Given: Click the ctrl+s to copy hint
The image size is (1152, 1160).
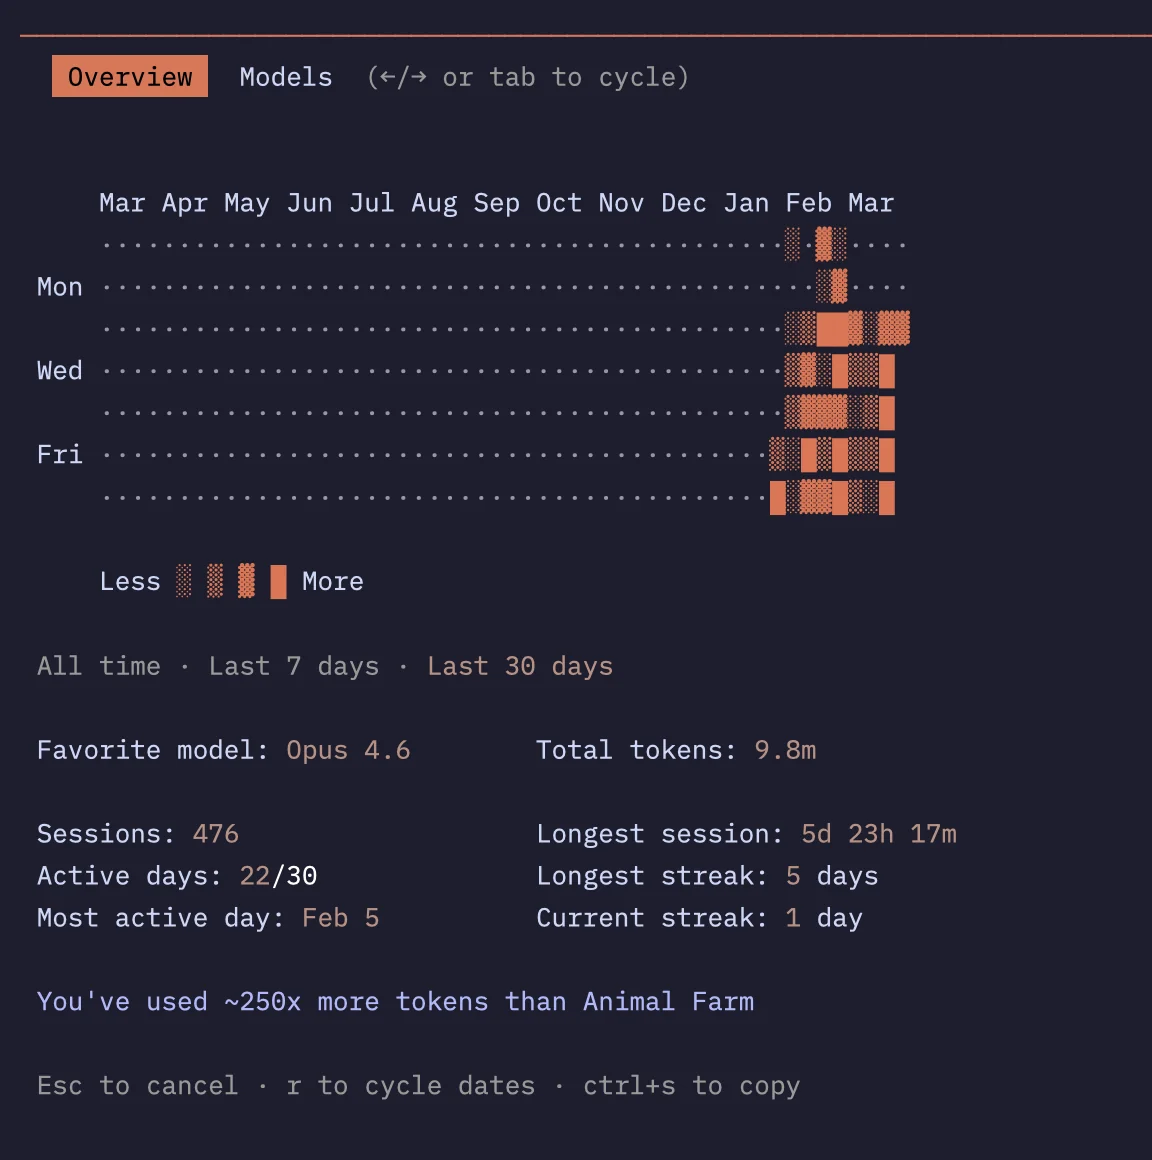Looking at the screenshot, I should click(691, 1085).
